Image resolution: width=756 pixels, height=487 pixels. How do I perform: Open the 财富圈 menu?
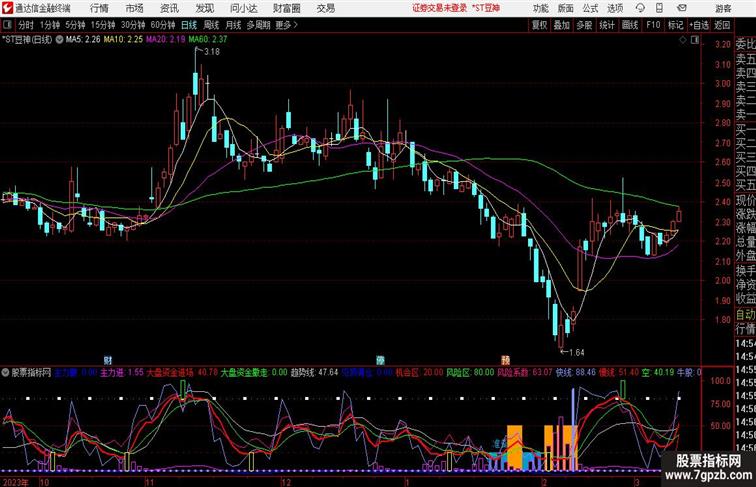click(x=287, y=8)
